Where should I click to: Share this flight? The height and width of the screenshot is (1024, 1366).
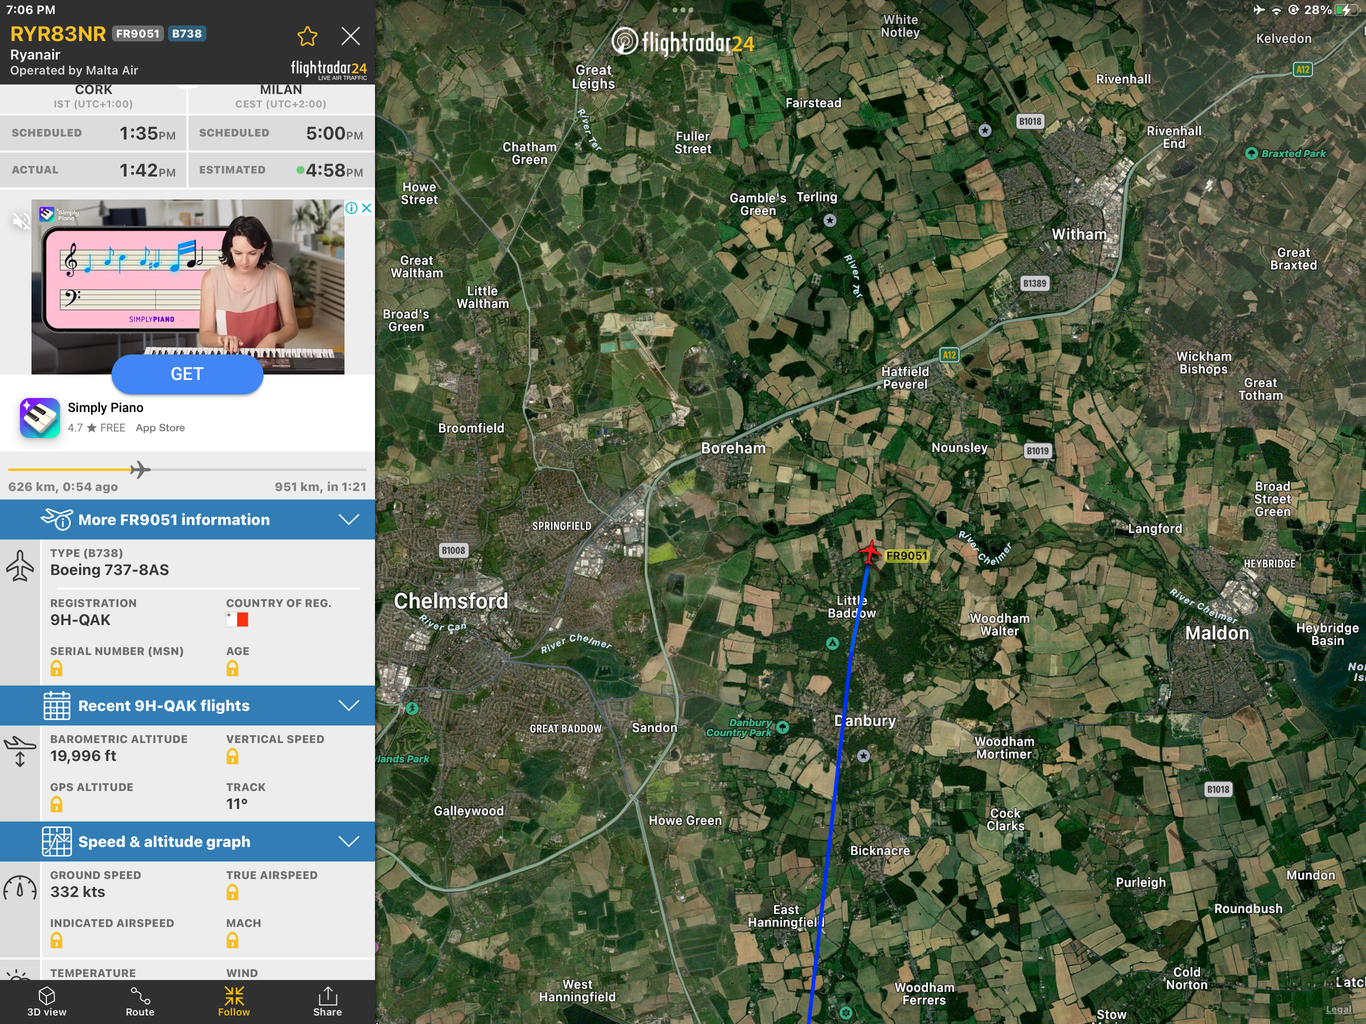tap(327, 1001)
